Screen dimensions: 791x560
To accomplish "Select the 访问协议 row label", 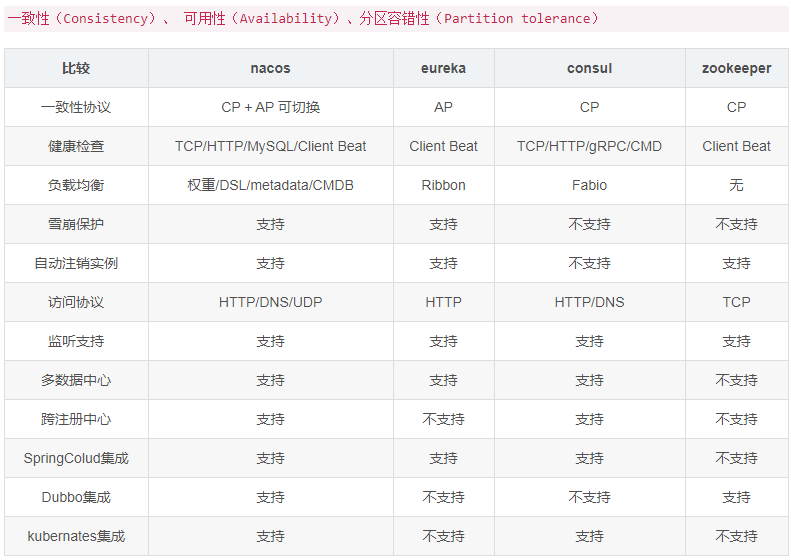I will pyautogui.click(x=76, y=302).
